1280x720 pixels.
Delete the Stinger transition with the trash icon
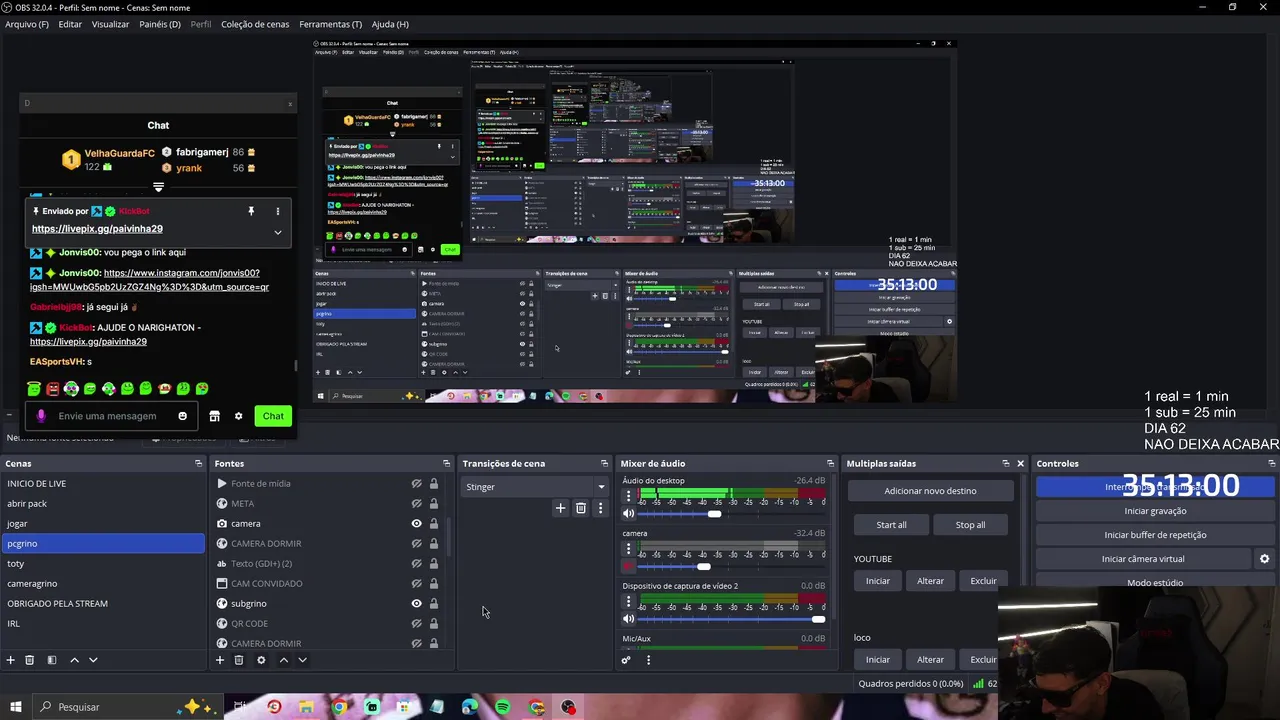point(581,508)
